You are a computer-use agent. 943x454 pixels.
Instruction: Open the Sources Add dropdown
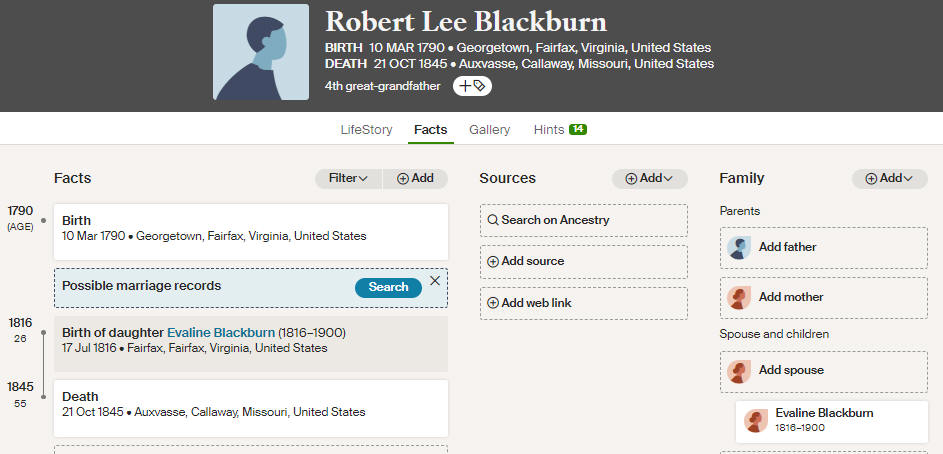click(x=650, y=179)
